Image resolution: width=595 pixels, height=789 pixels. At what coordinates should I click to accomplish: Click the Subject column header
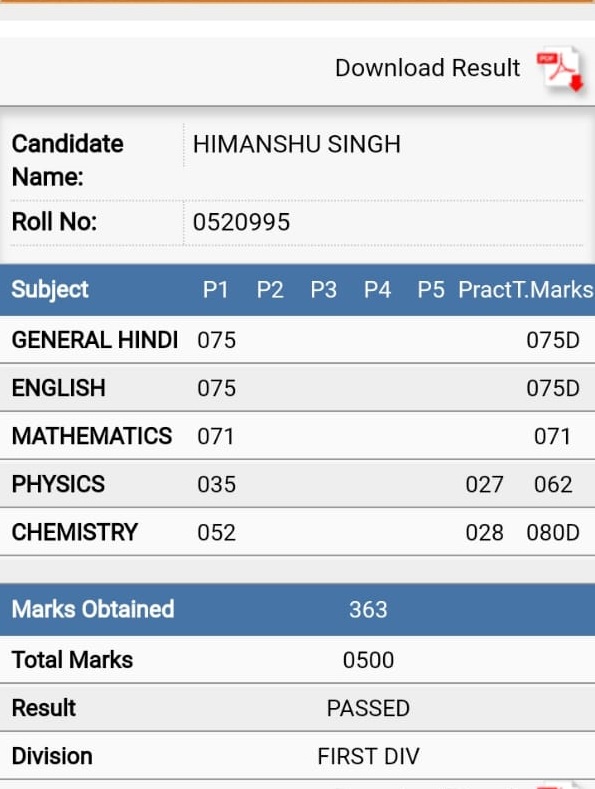tap(50, 289)
